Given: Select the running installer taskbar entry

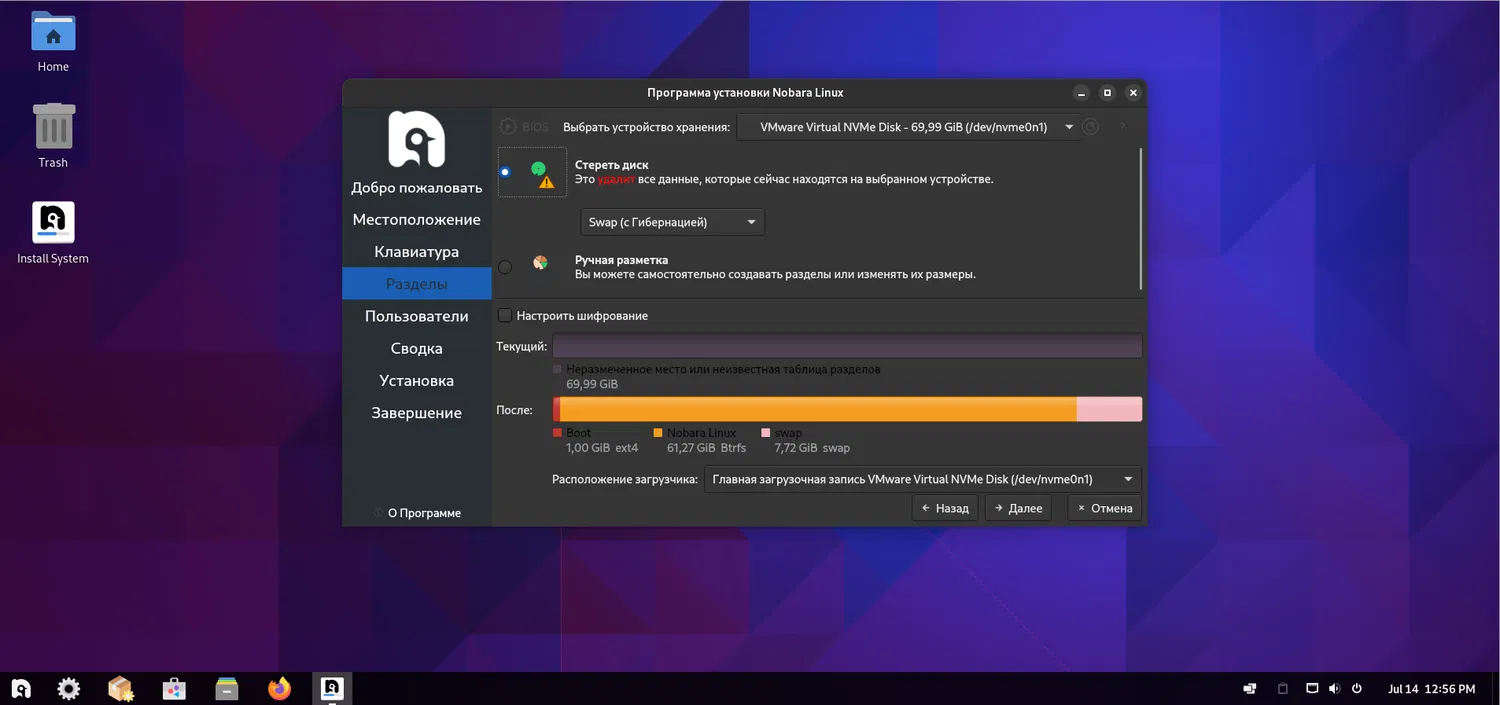Looking at the screenshot, I should 331,688.
